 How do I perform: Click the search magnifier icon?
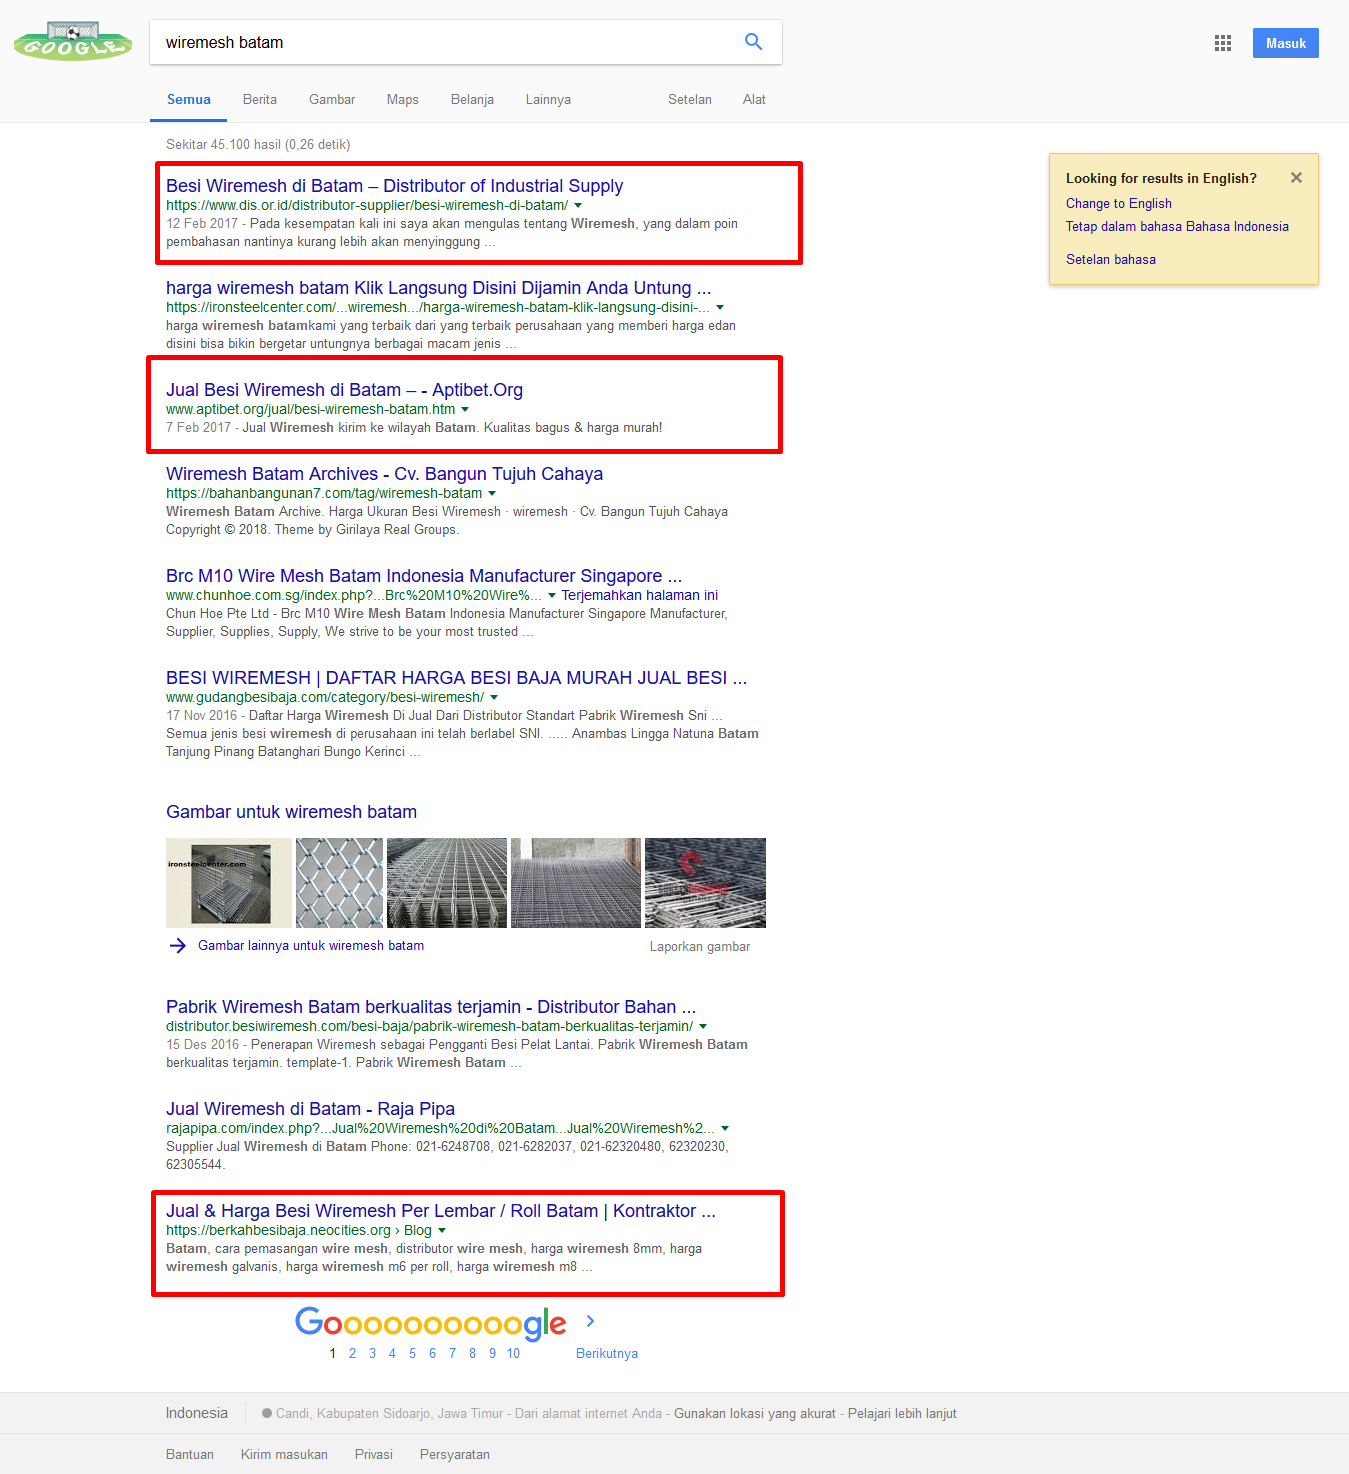[x=753, y=42]
